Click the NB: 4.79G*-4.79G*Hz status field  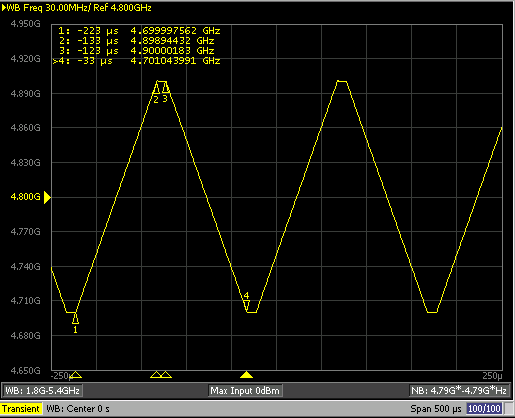point(459,390)
